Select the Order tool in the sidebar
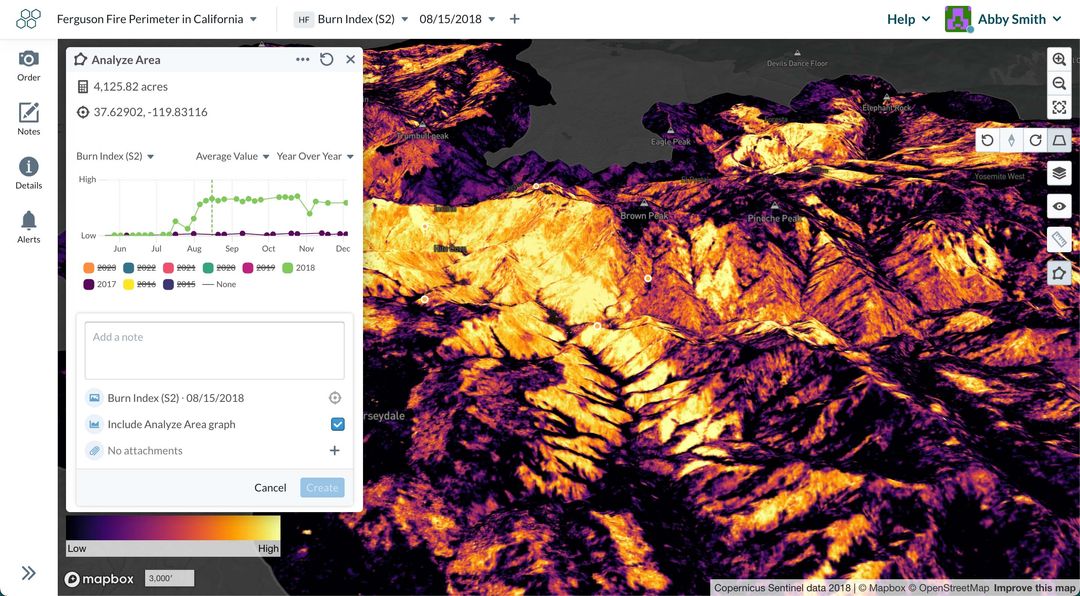Viewport: 1080px width, 596px height. [28, 66]
